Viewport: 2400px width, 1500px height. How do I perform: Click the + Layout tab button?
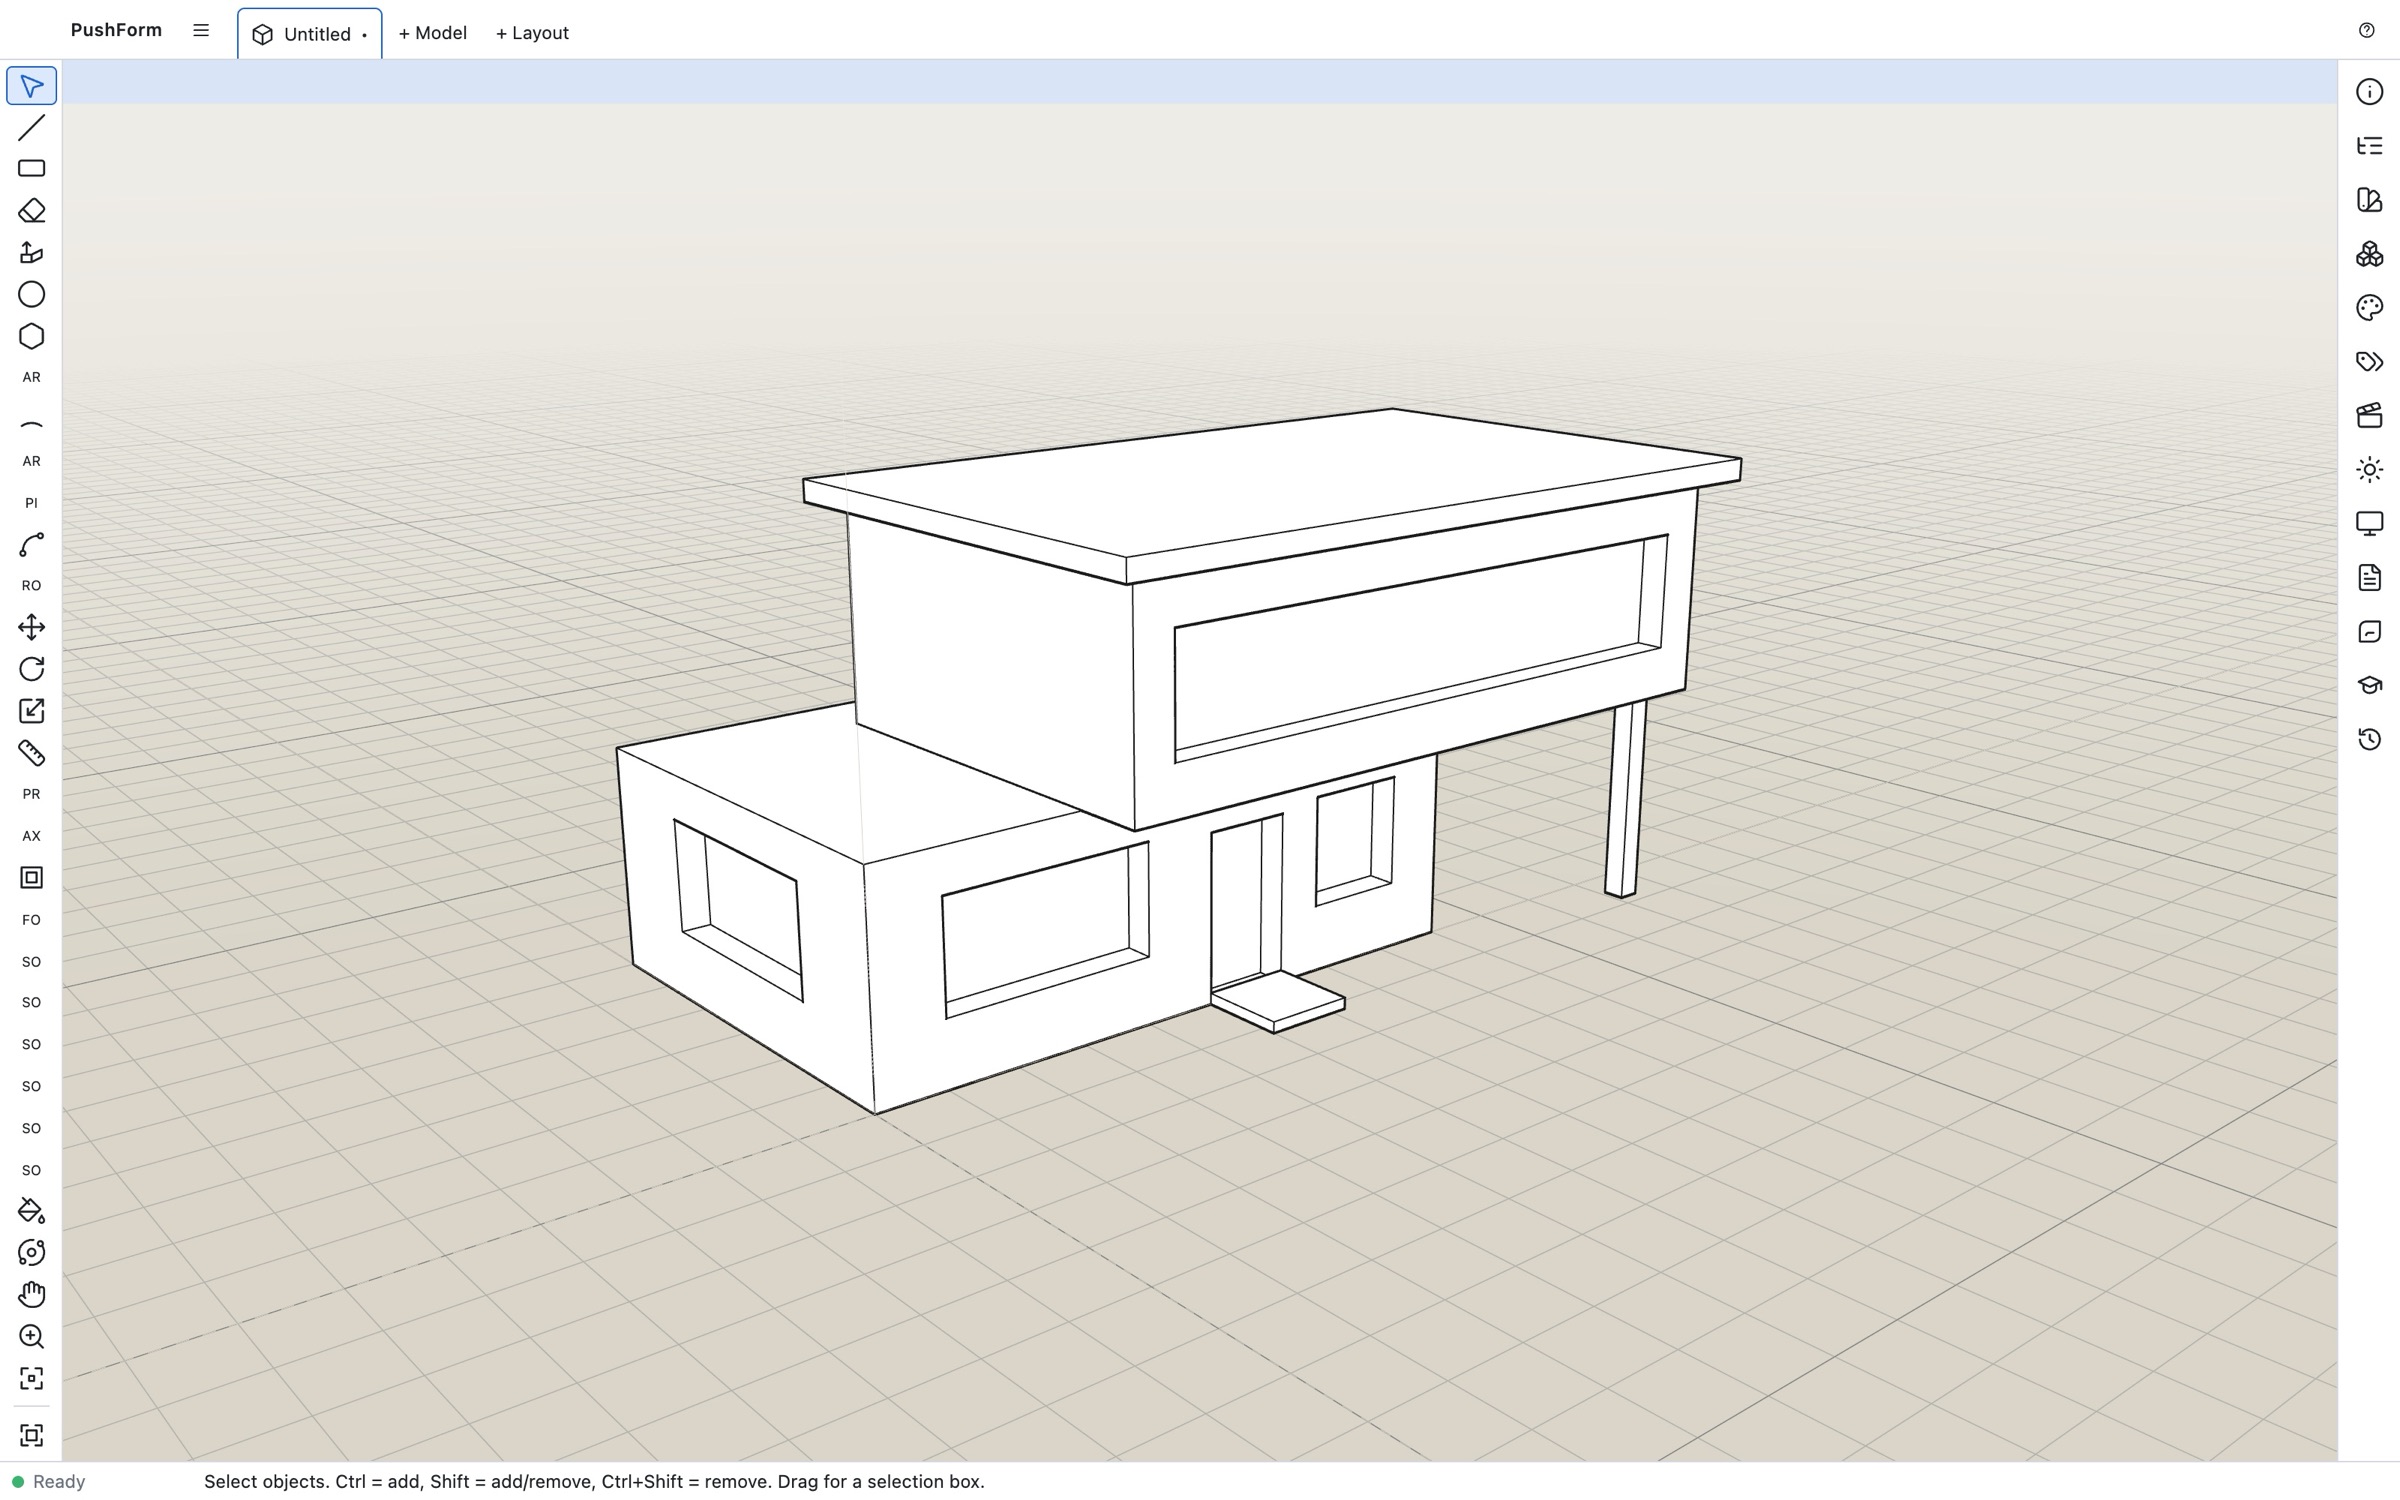(x=532, y=33)
